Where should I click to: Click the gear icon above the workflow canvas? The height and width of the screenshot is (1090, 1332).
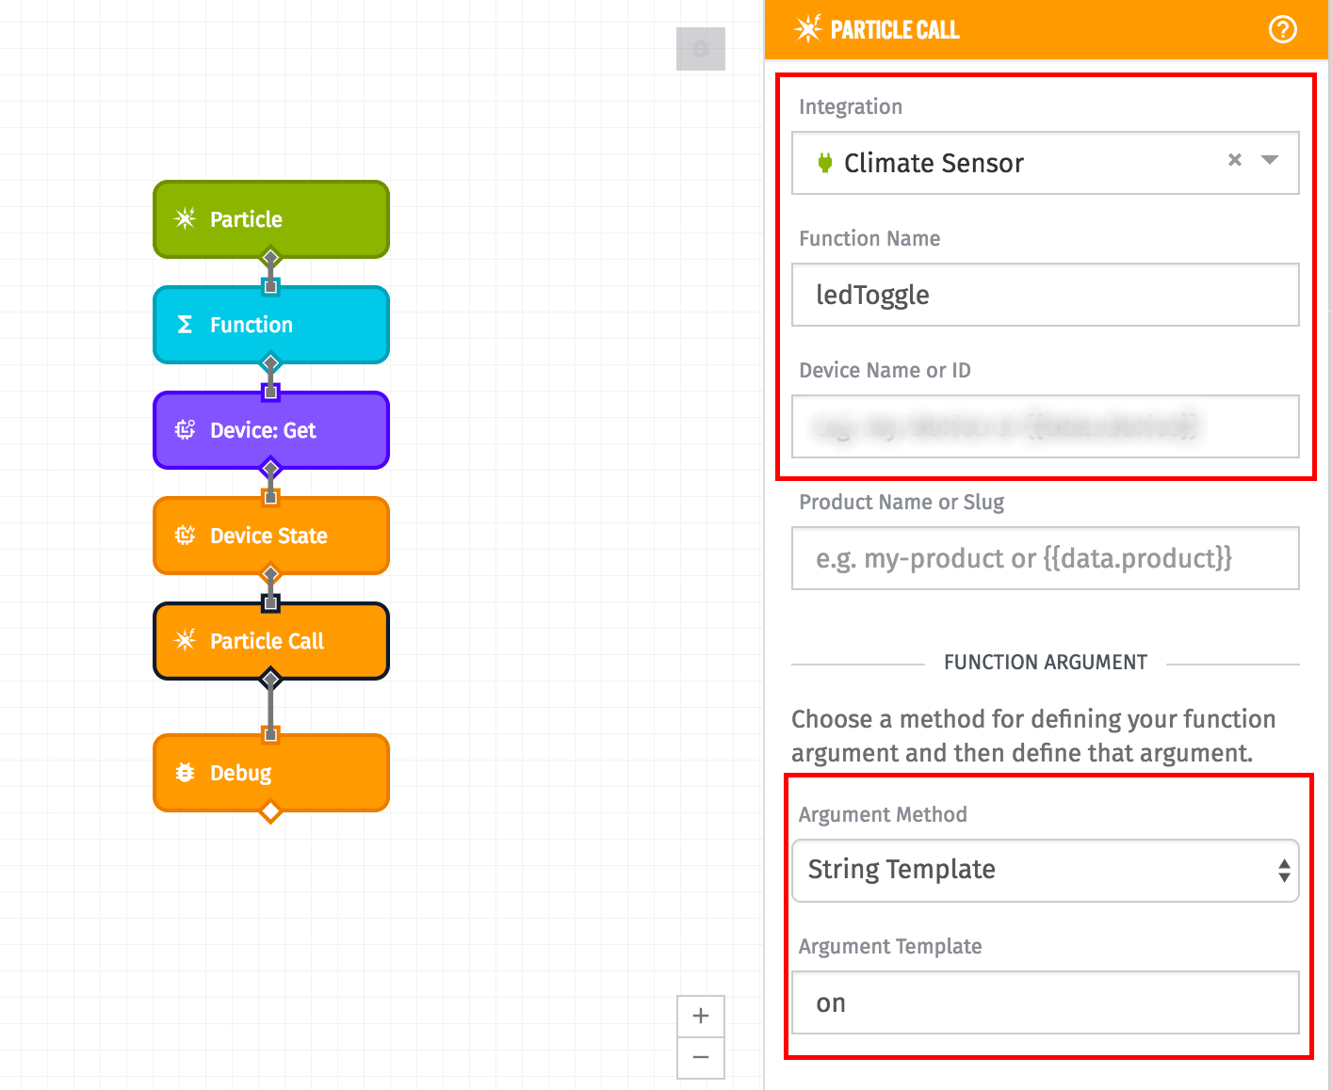(x=701, y=48)
